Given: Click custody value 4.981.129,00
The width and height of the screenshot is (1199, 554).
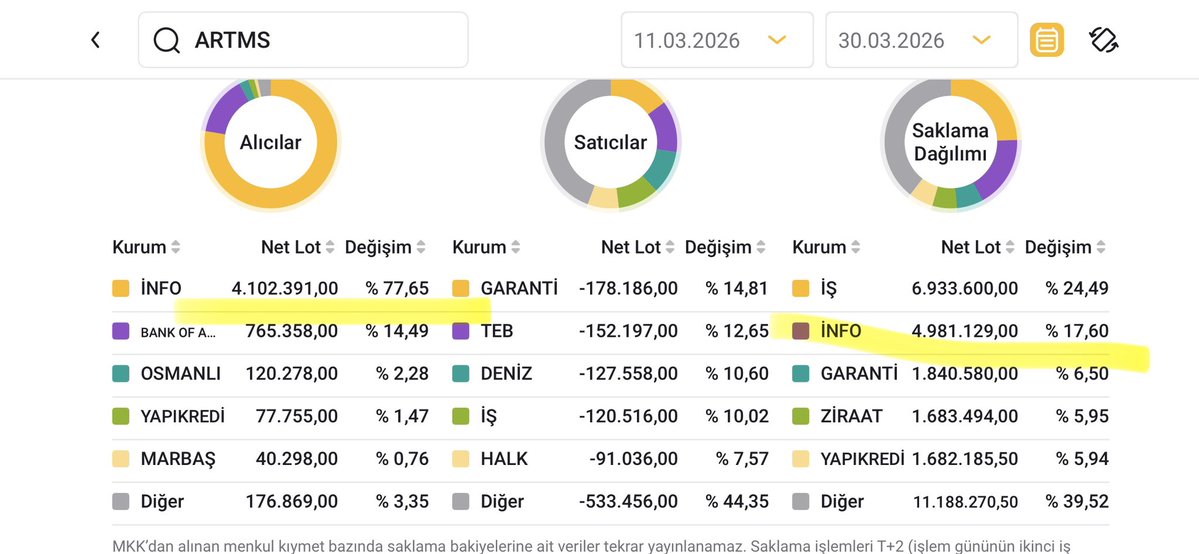Looking at the screenshot, I should click(965, 331).
